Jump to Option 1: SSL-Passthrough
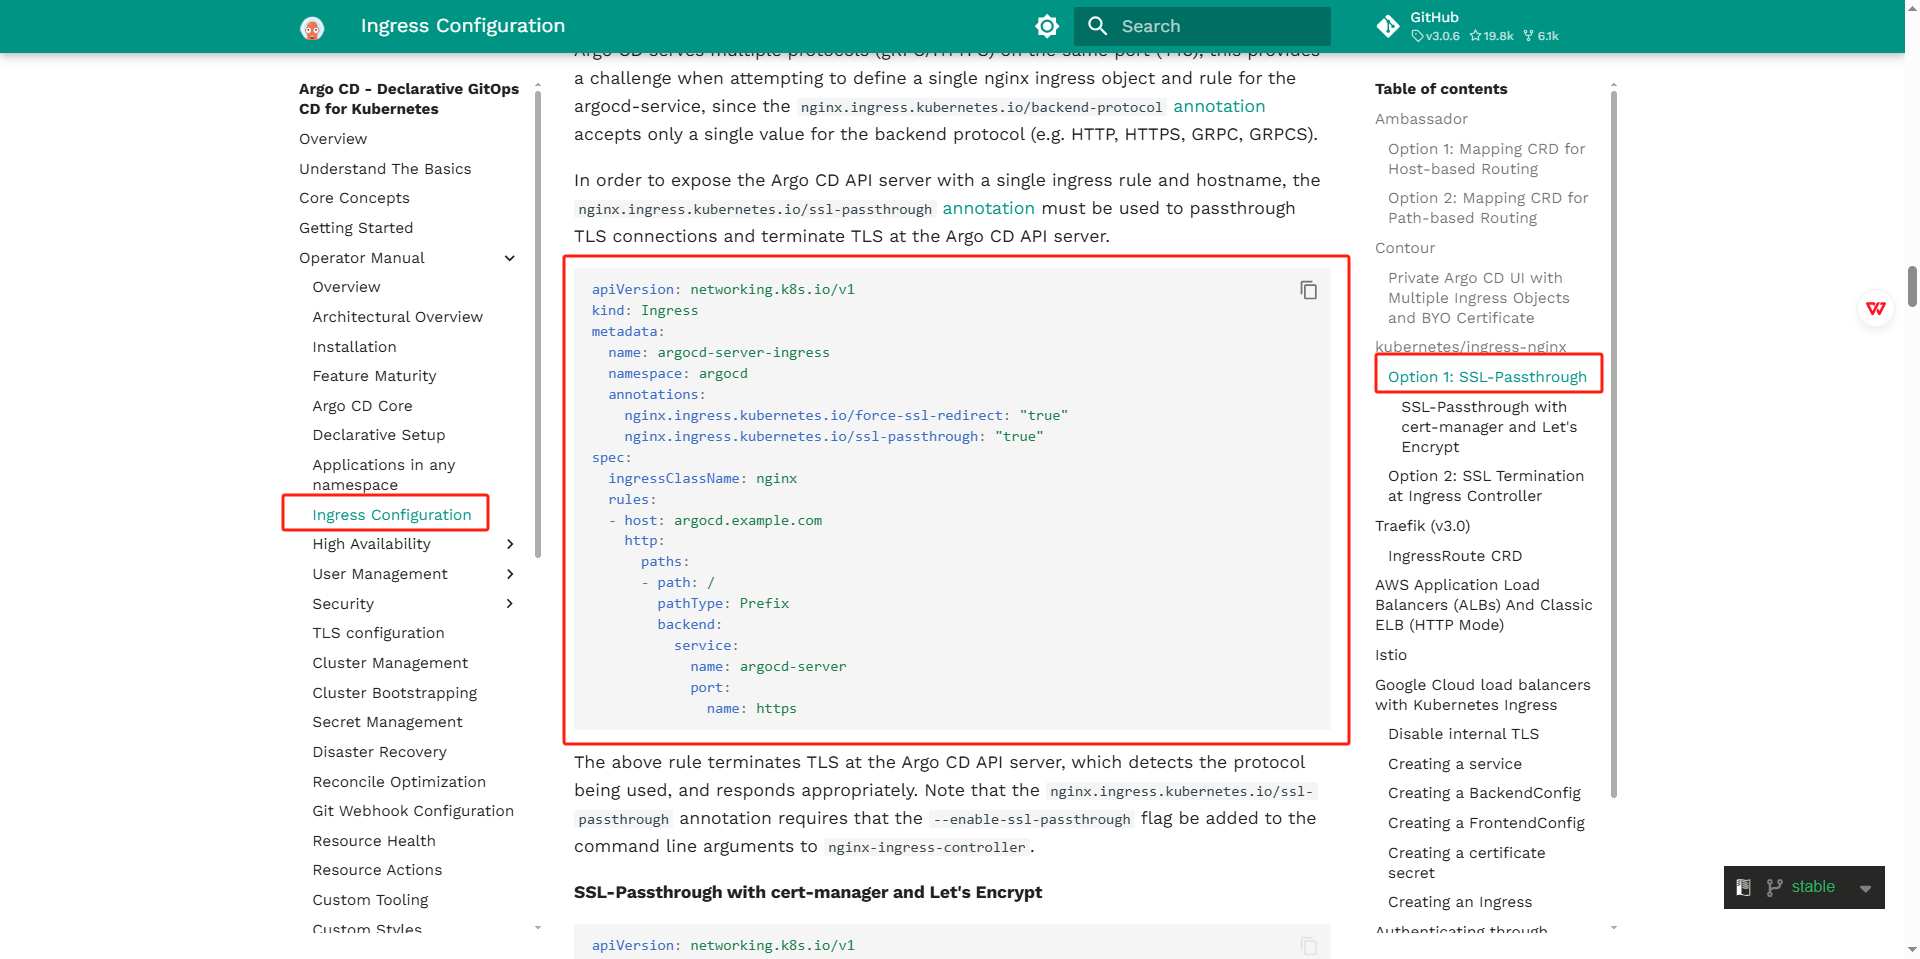Screen dimensions: 1920x959 (x=1487, y=377)
